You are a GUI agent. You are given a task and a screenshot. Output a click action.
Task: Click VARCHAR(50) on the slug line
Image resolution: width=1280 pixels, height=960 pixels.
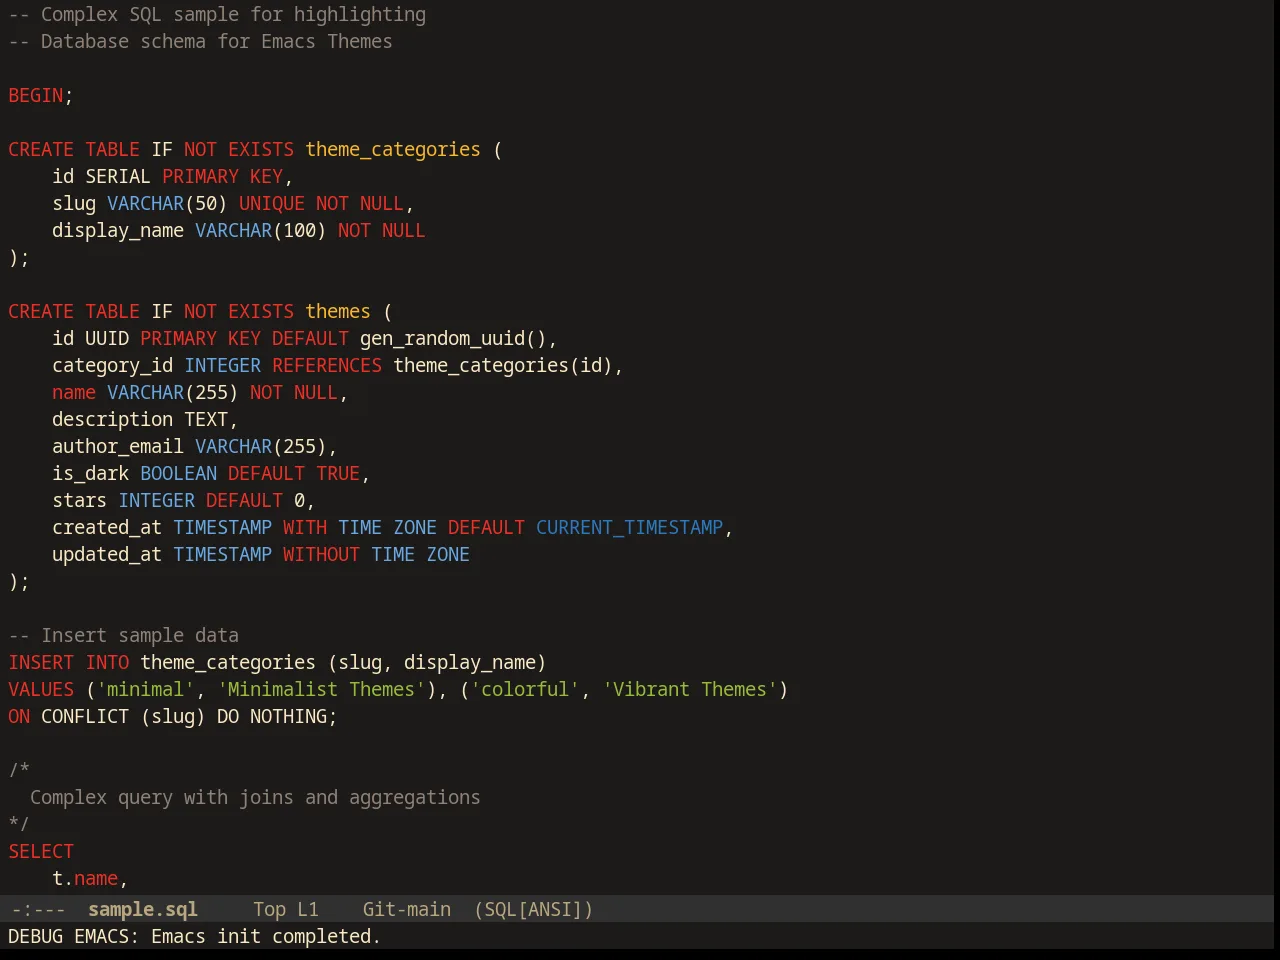[x=167, y=203]
